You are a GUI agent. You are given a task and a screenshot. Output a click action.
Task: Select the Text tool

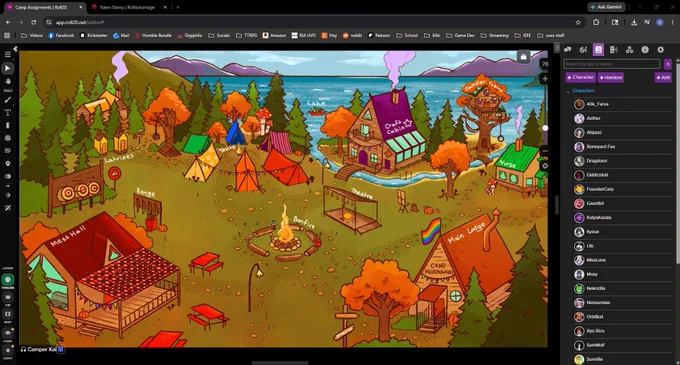[7, 113]
